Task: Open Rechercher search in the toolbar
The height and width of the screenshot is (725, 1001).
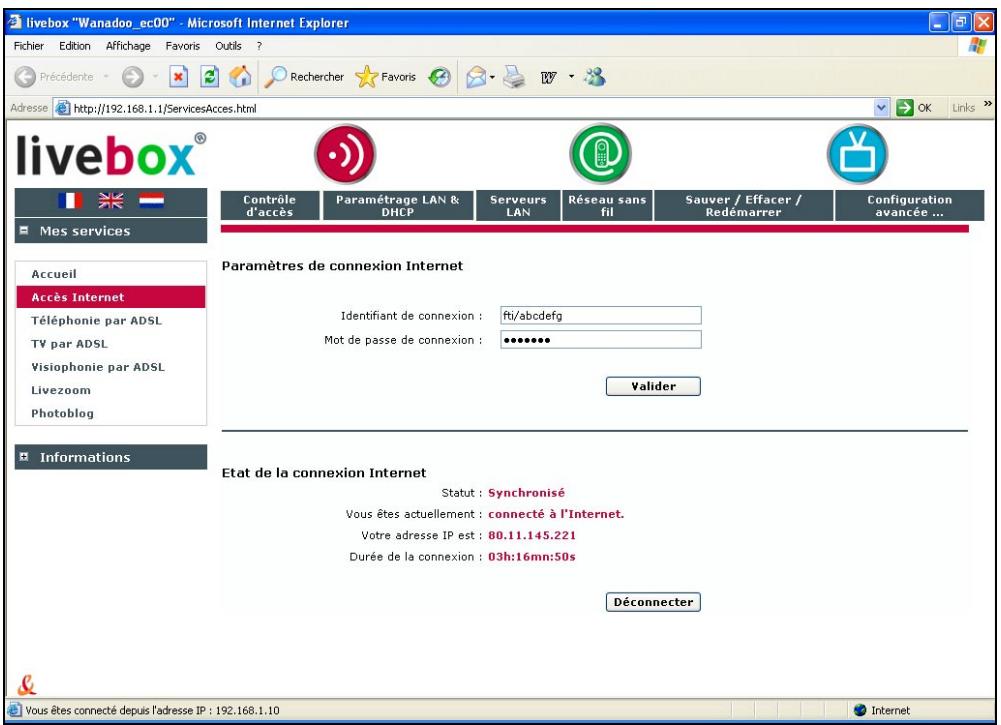Action: pos(304,77)
